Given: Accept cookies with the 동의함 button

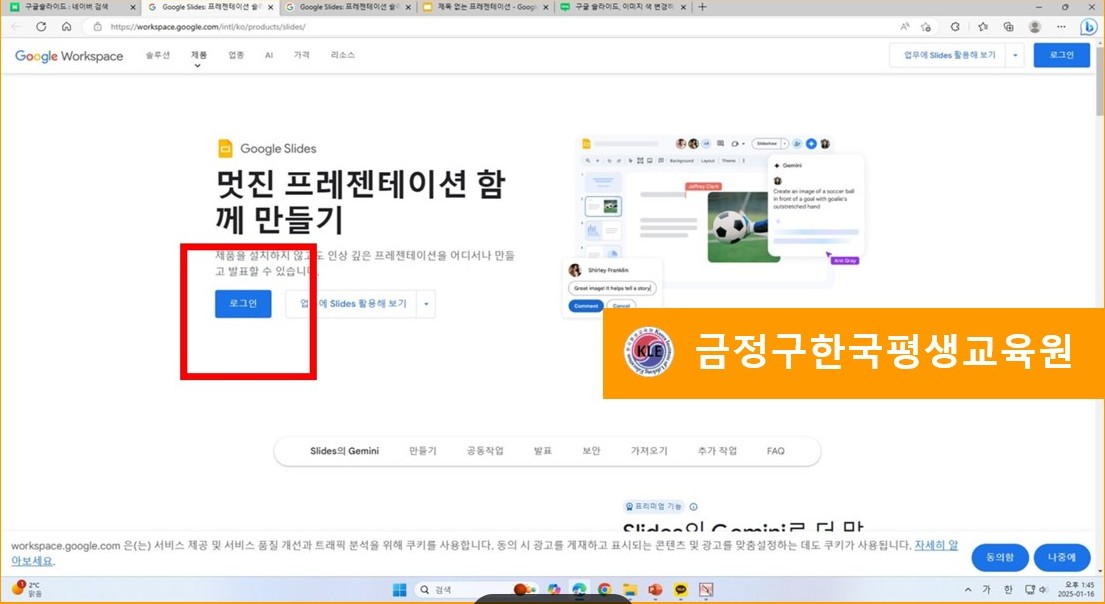Looking at the screenshot, I should (1000, 557).
